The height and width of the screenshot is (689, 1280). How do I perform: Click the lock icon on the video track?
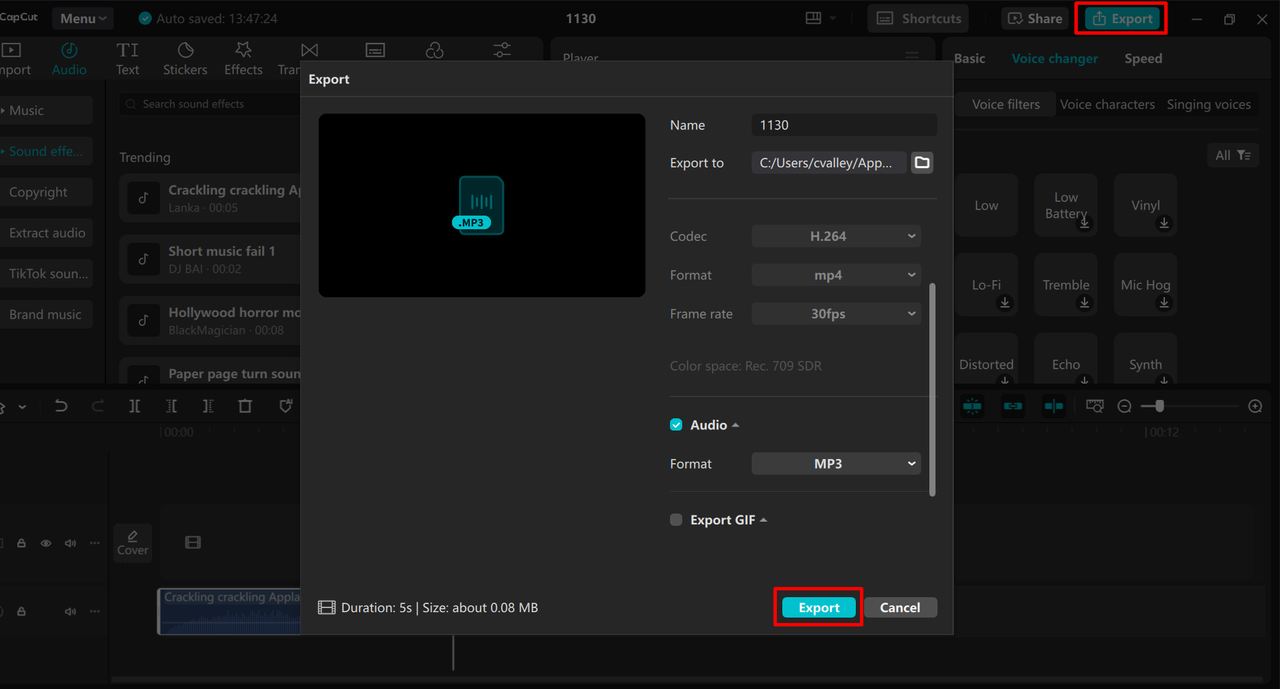tap(21, 543)
